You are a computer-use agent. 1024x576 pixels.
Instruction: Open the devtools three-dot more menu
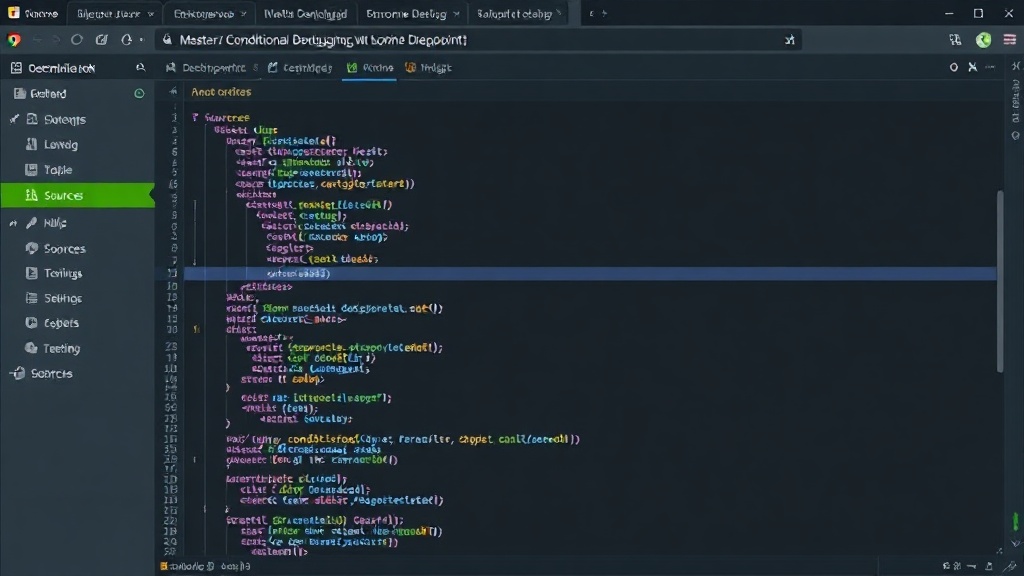tap(991, 67)
